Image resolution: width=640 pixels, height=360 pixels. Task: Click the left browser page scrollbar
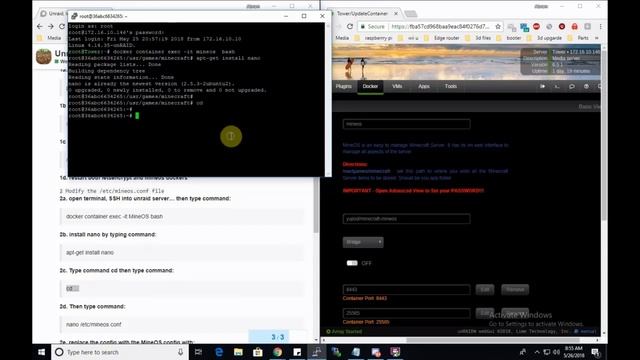[316, 205]
